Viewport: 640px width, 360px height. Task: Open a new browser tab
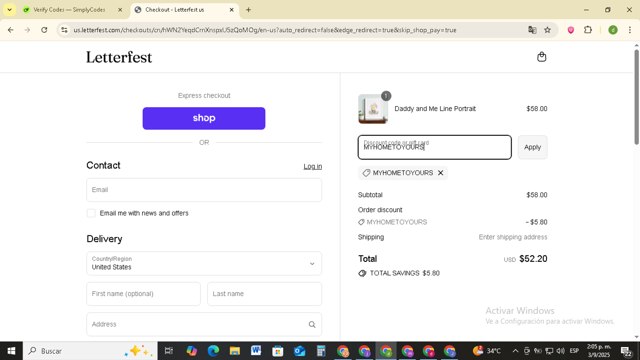[248, 10]
